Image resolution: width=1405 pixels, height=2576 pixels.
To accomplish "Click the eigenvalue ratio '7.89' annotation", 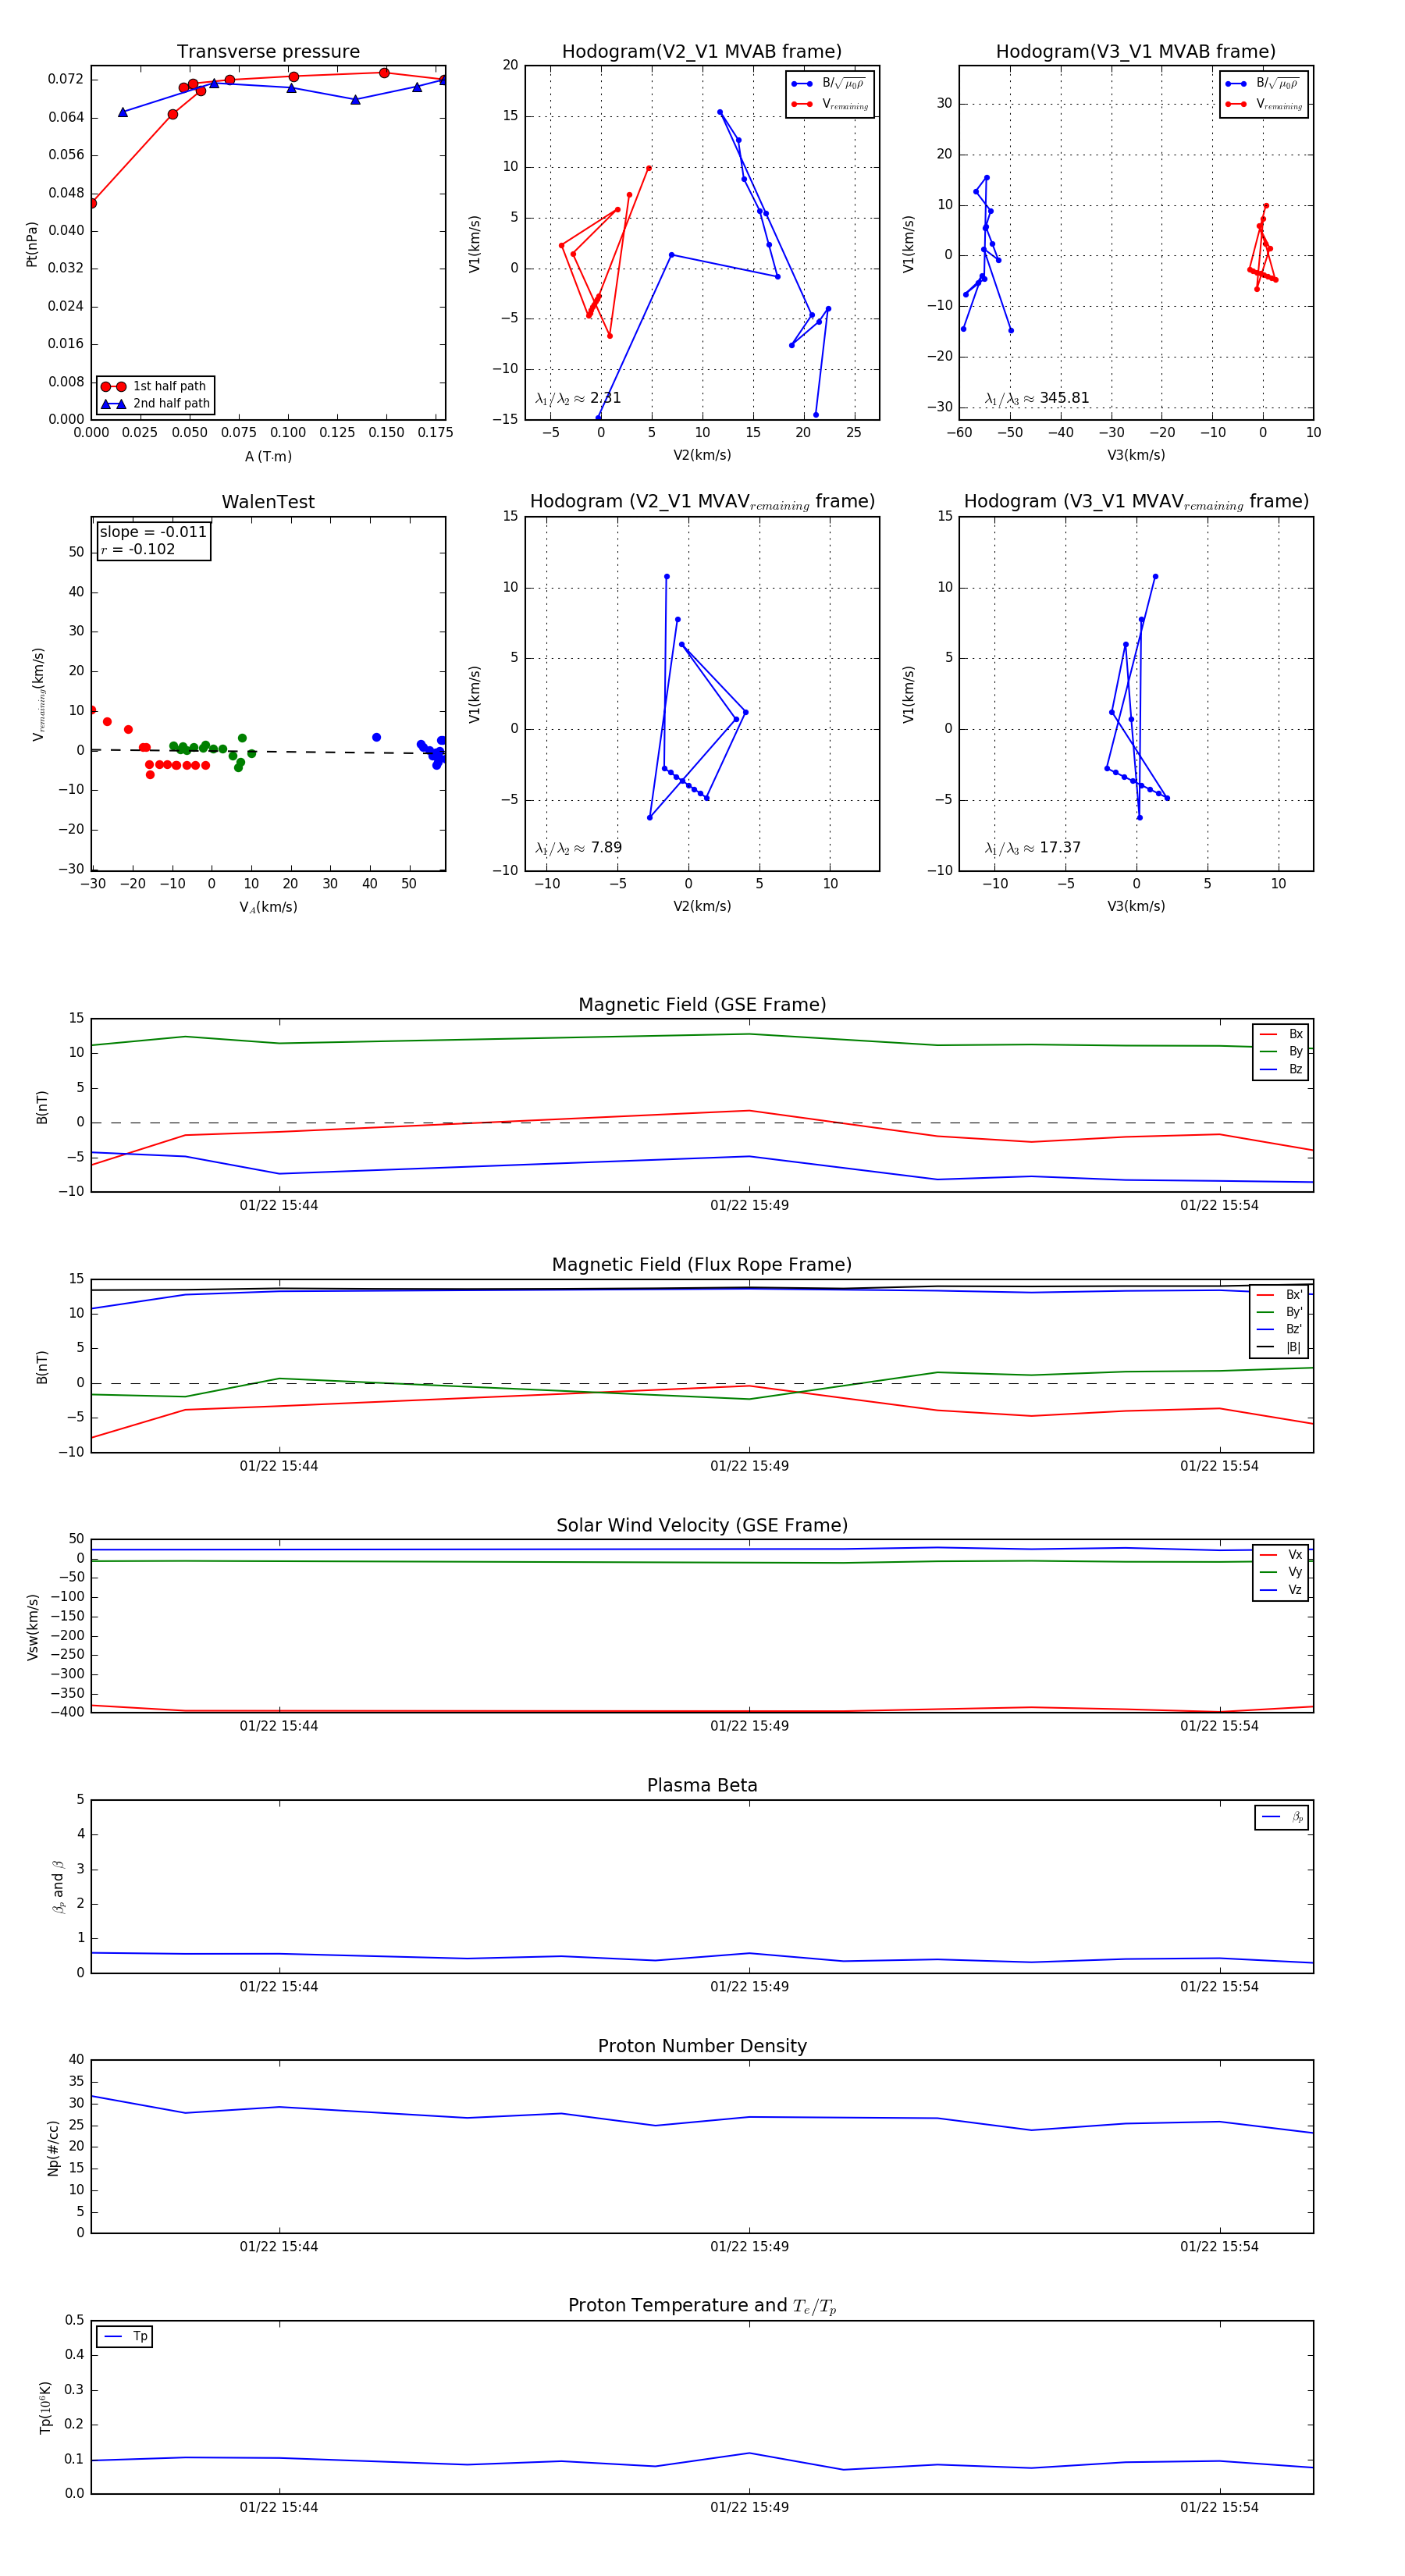I will (x=578, y=848).
